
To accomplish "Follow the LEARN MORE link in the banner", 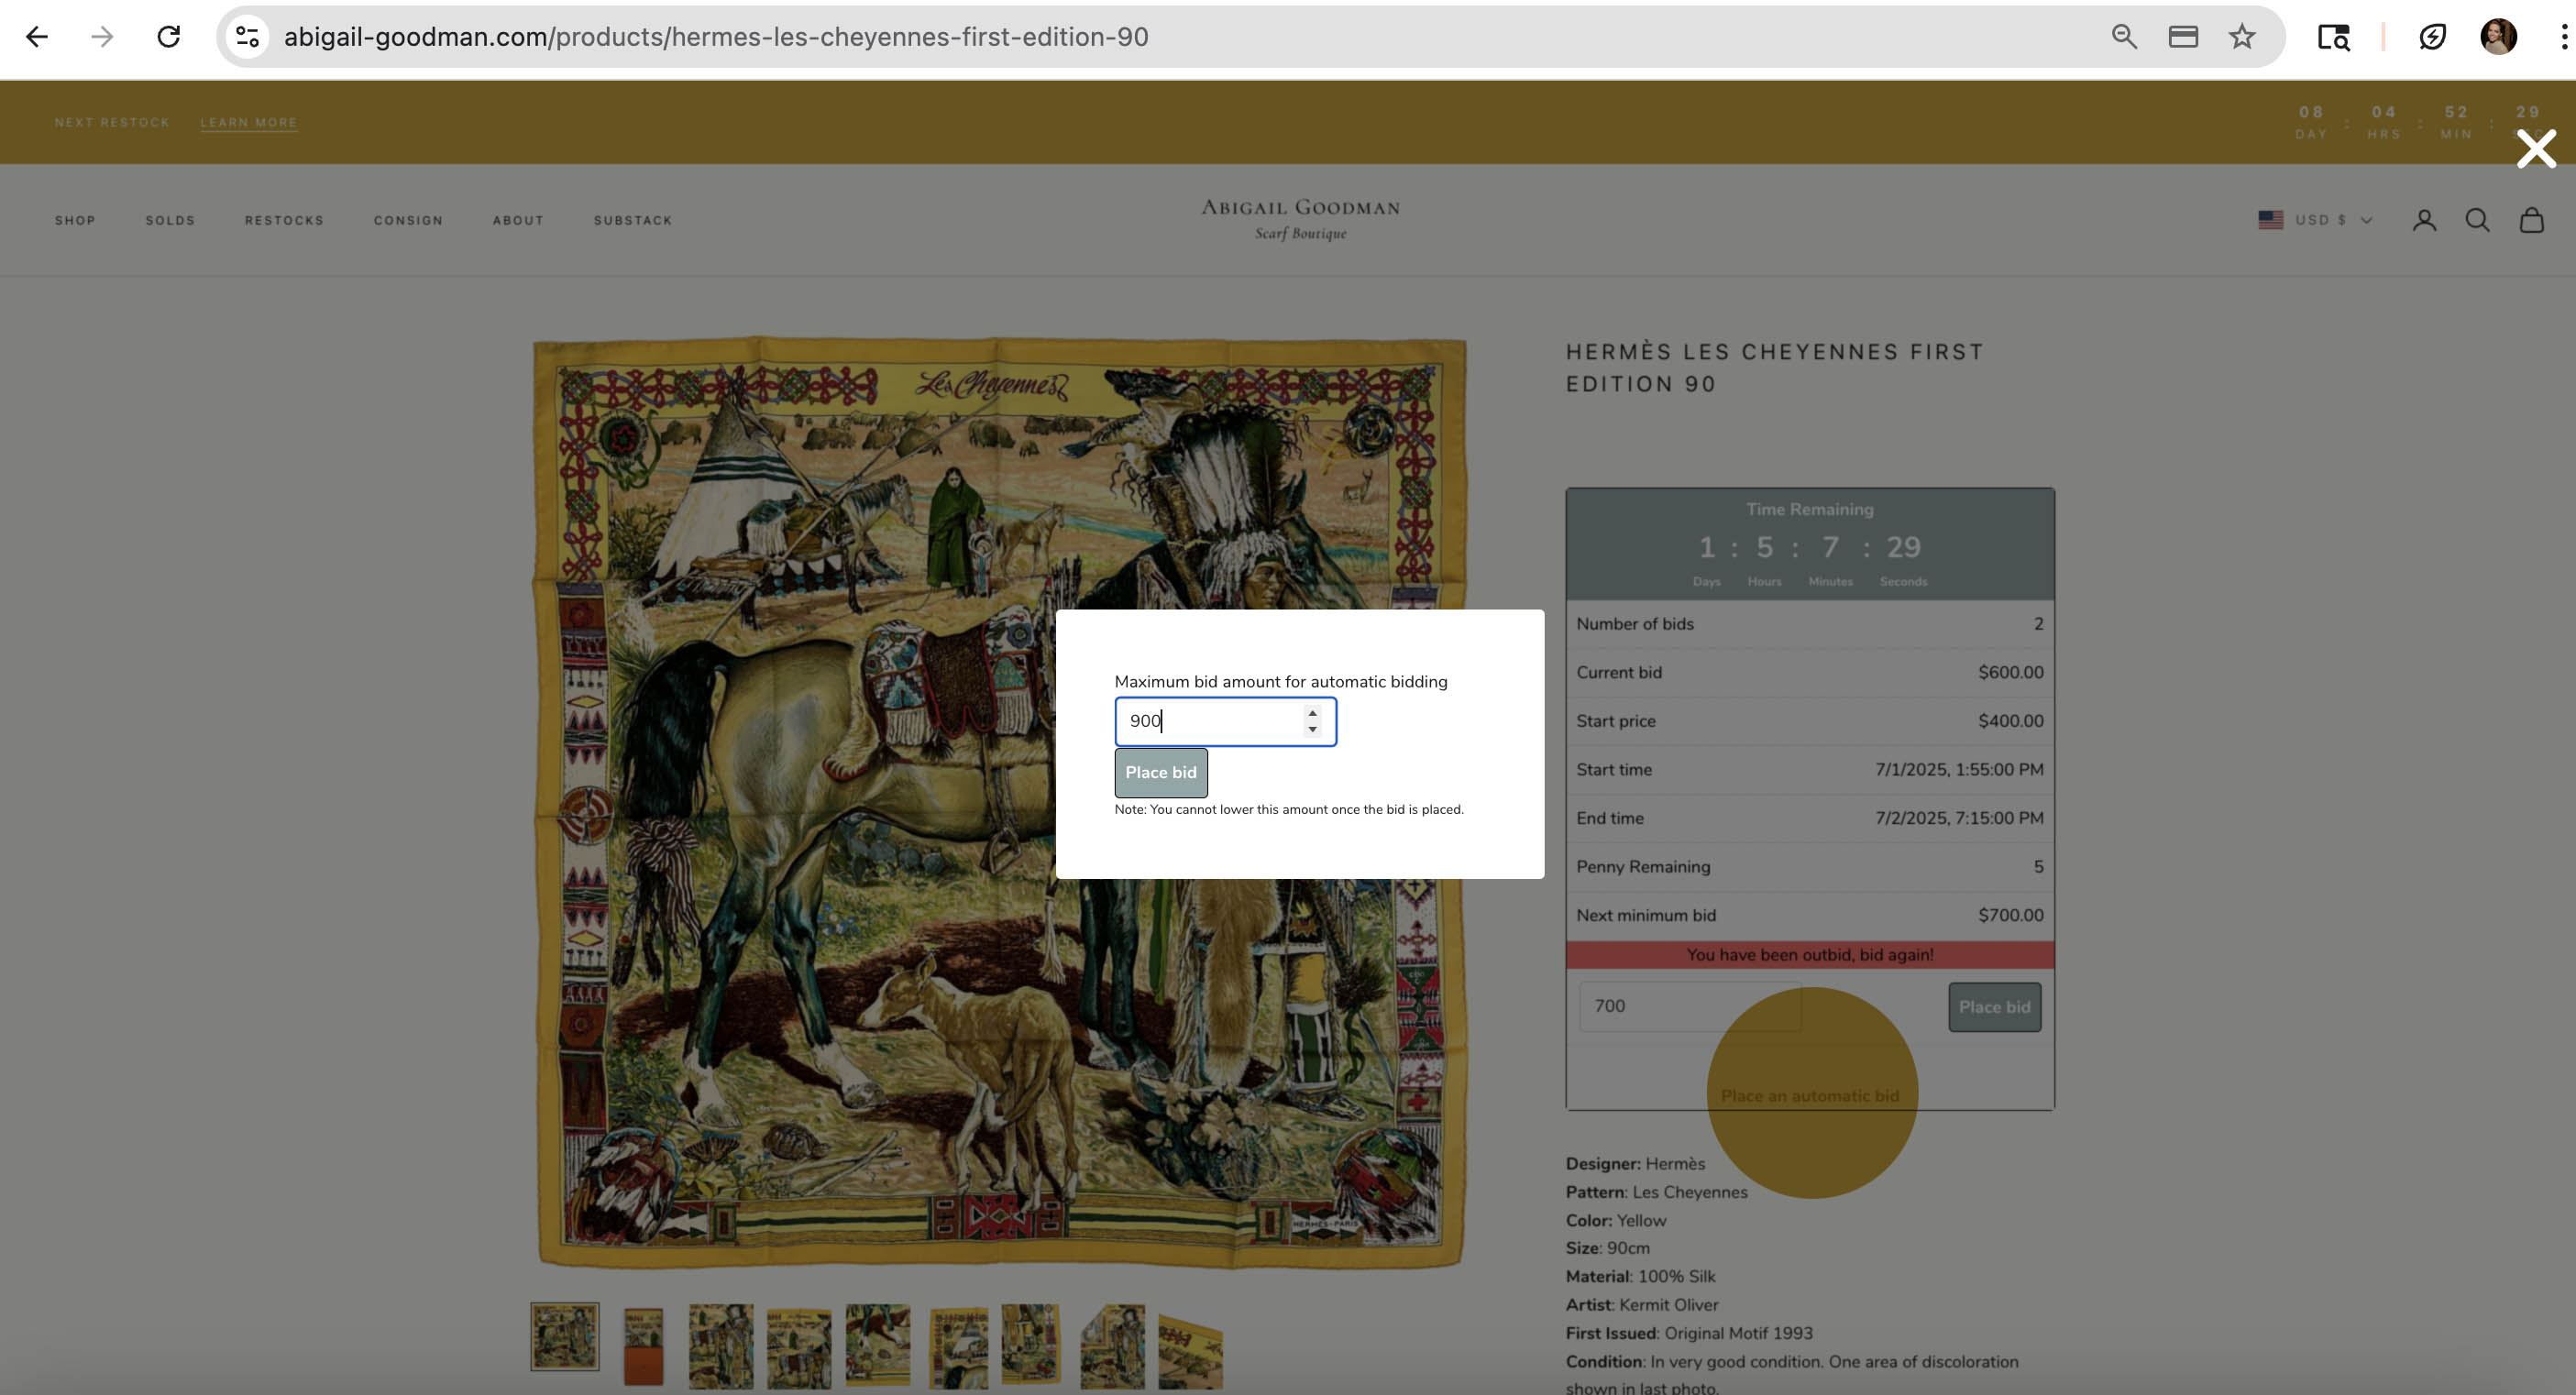I will click(248, 122).
